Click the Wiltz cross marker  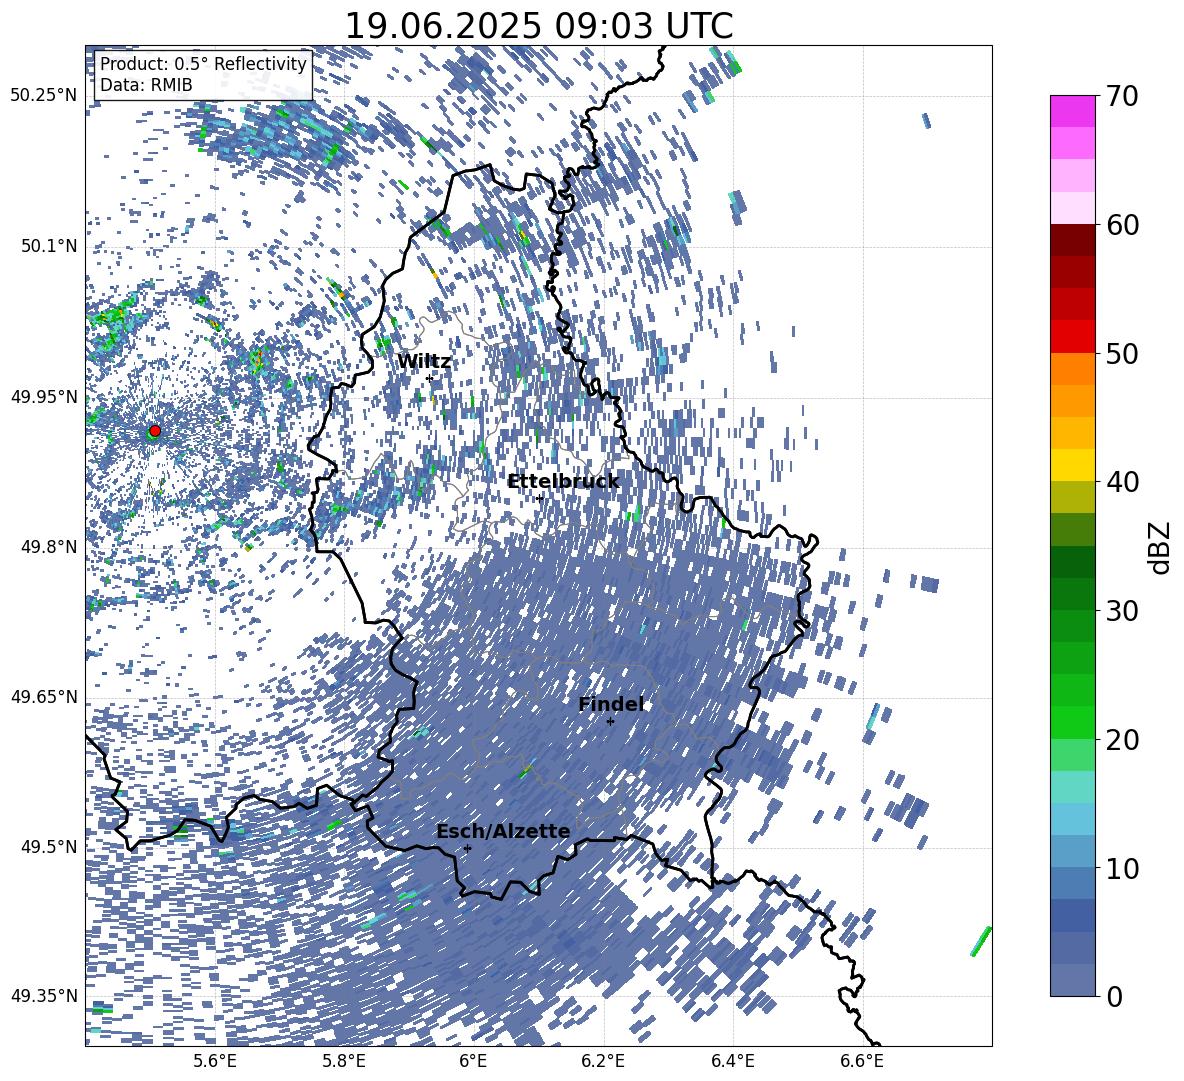tap(430, 378)
